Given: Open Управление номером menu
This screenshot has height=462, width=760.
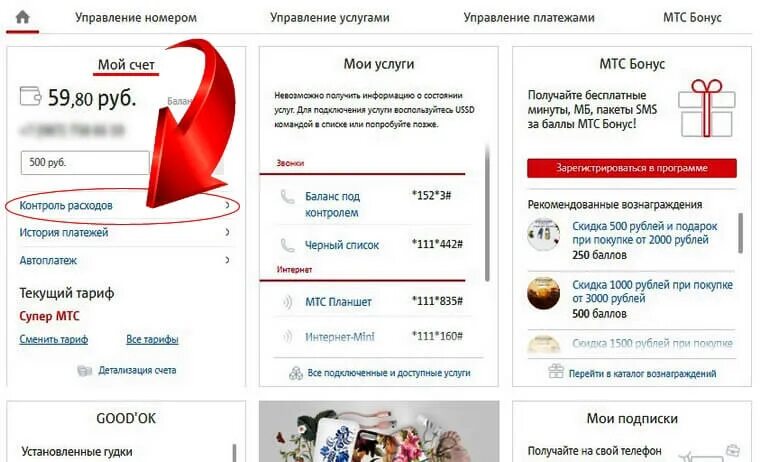Looking at the screenshot, I should 136,17.
